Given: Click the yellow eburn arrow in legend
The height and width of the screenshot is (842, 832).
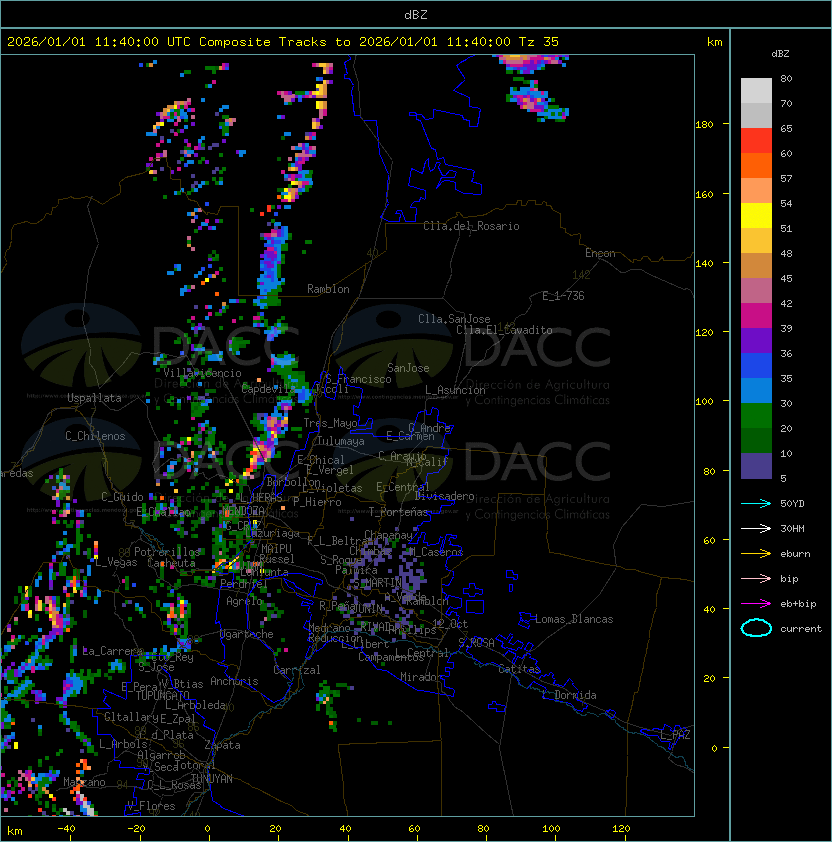Looking at the screenshot, I should 756,554.
